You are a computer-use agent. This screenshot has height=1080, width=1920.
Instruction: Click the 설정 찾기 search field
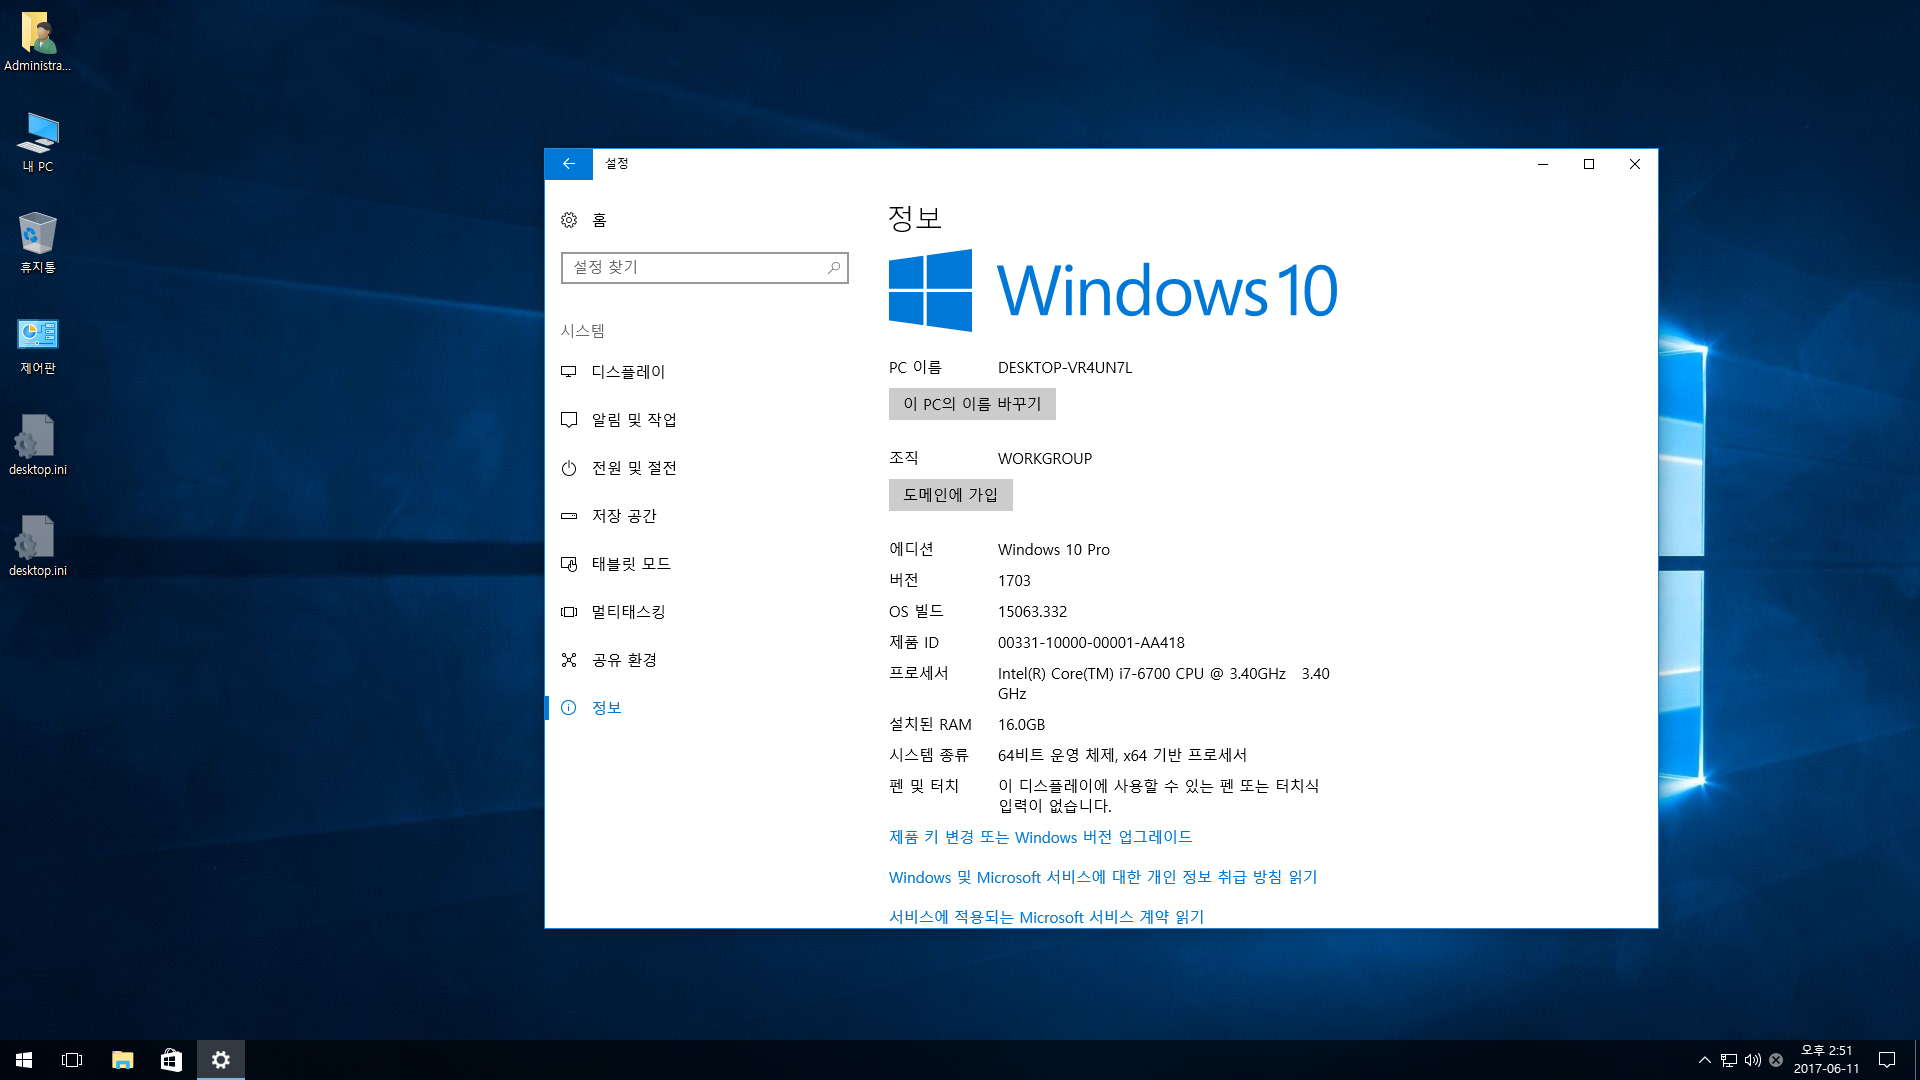[704, 268]
